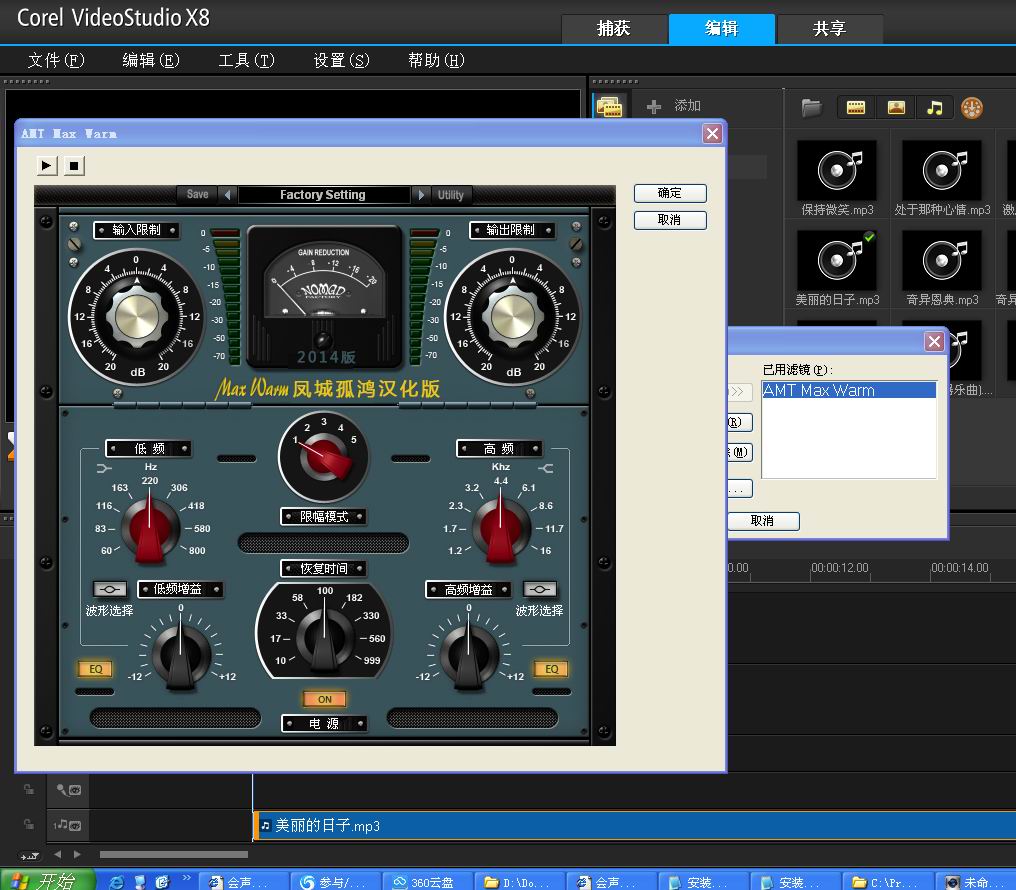1016x890 pixels.
Task: Select 保持微笑.mp3 thumbnail
Action: (837, 171)
